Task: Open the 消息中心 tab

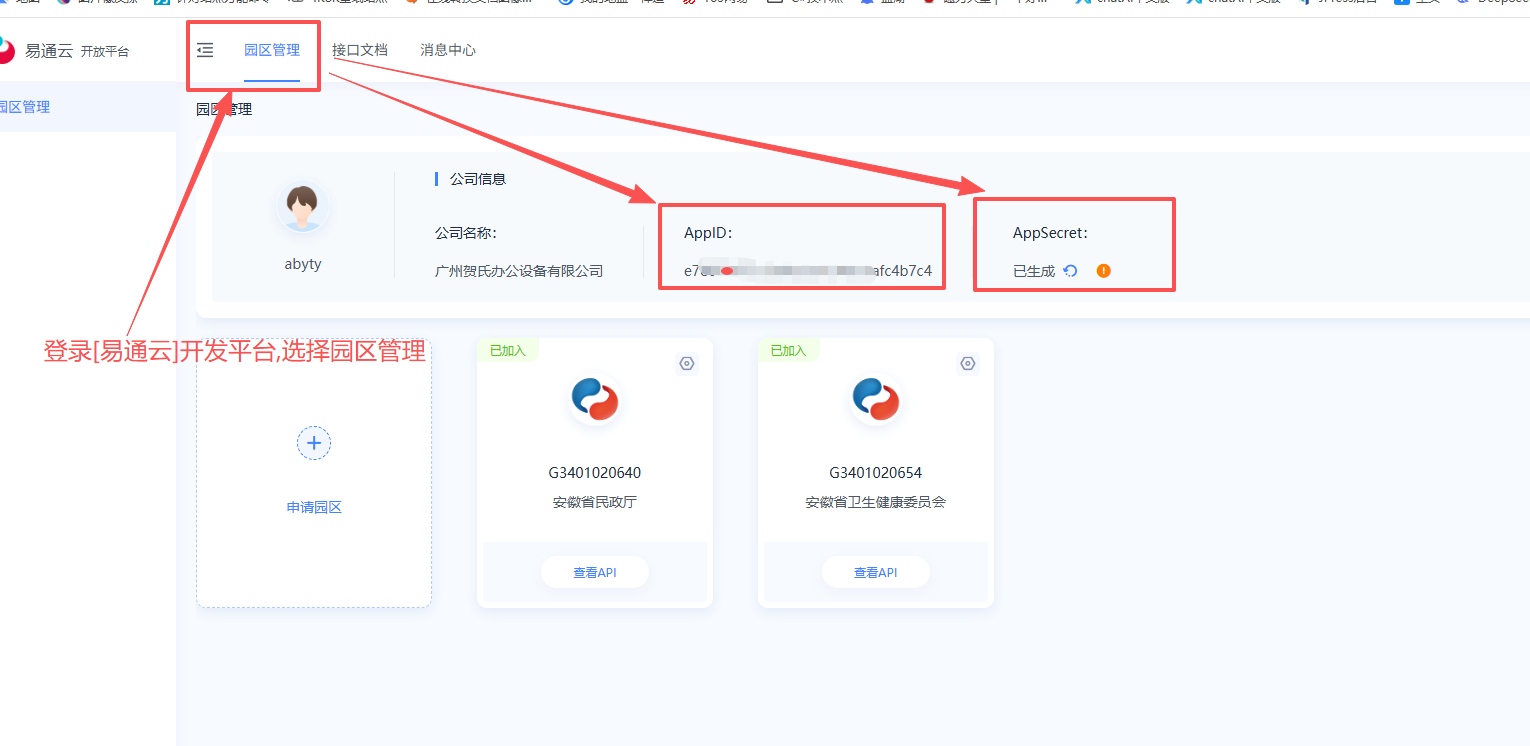Action: [448, 50]
